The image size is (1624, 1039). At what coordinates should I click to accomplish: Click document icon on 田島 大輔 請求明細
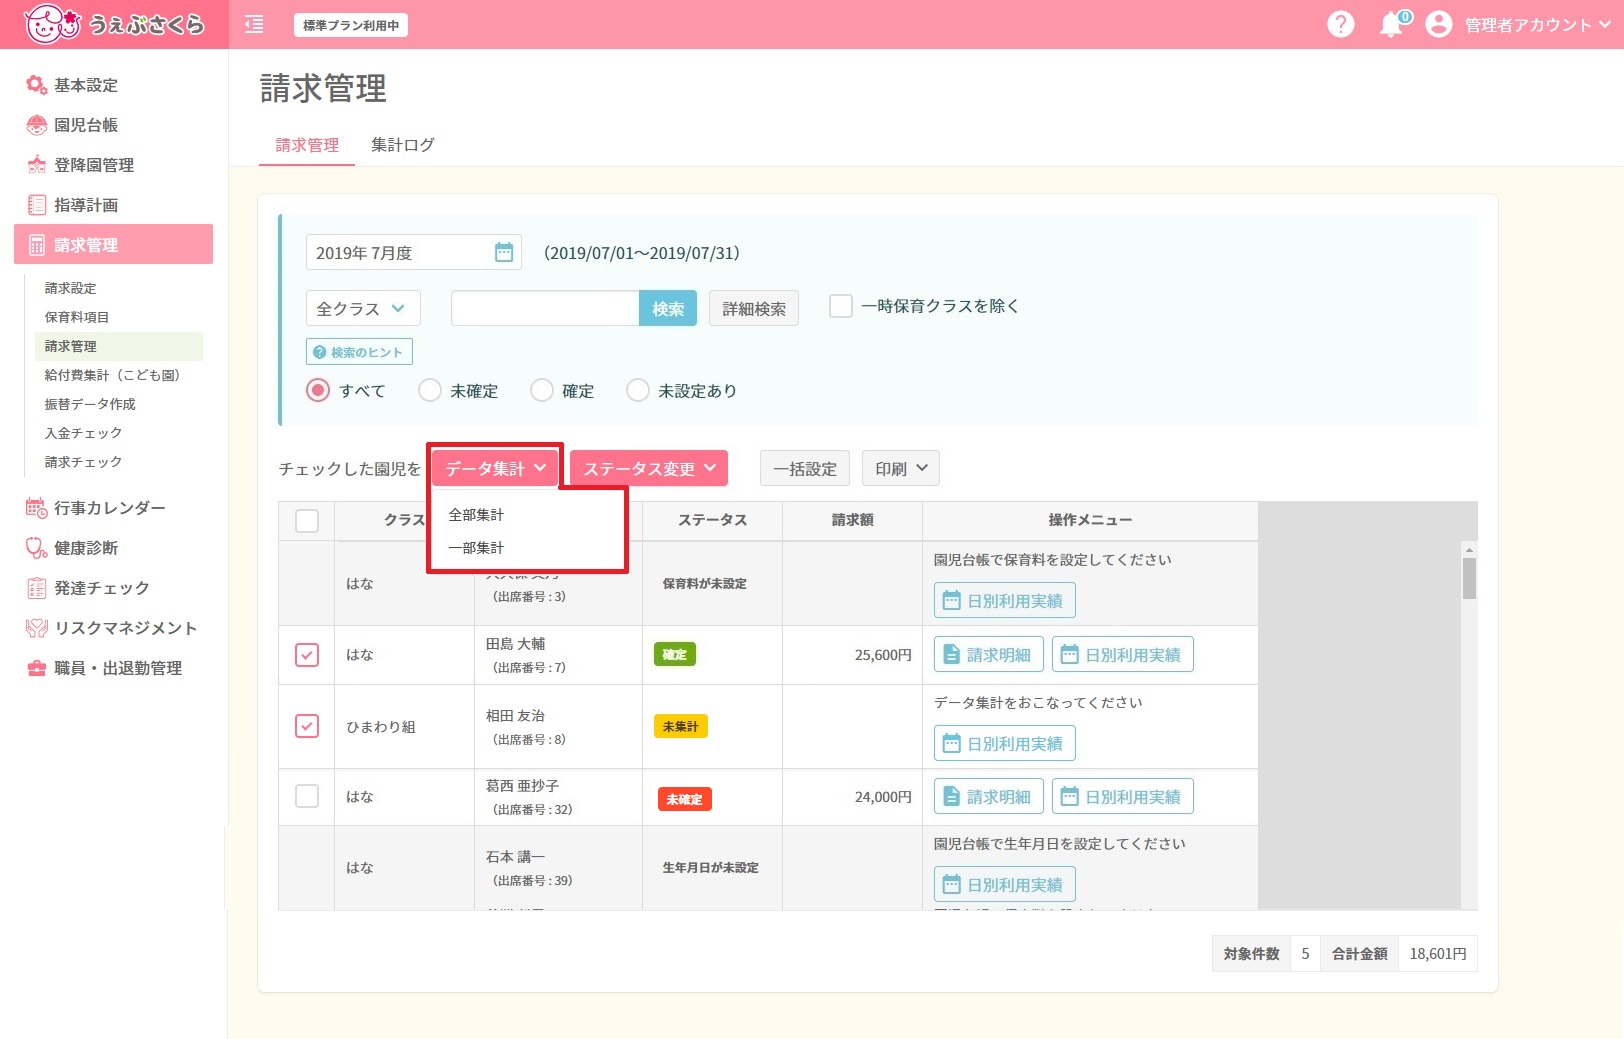click(x=952, y=655)
